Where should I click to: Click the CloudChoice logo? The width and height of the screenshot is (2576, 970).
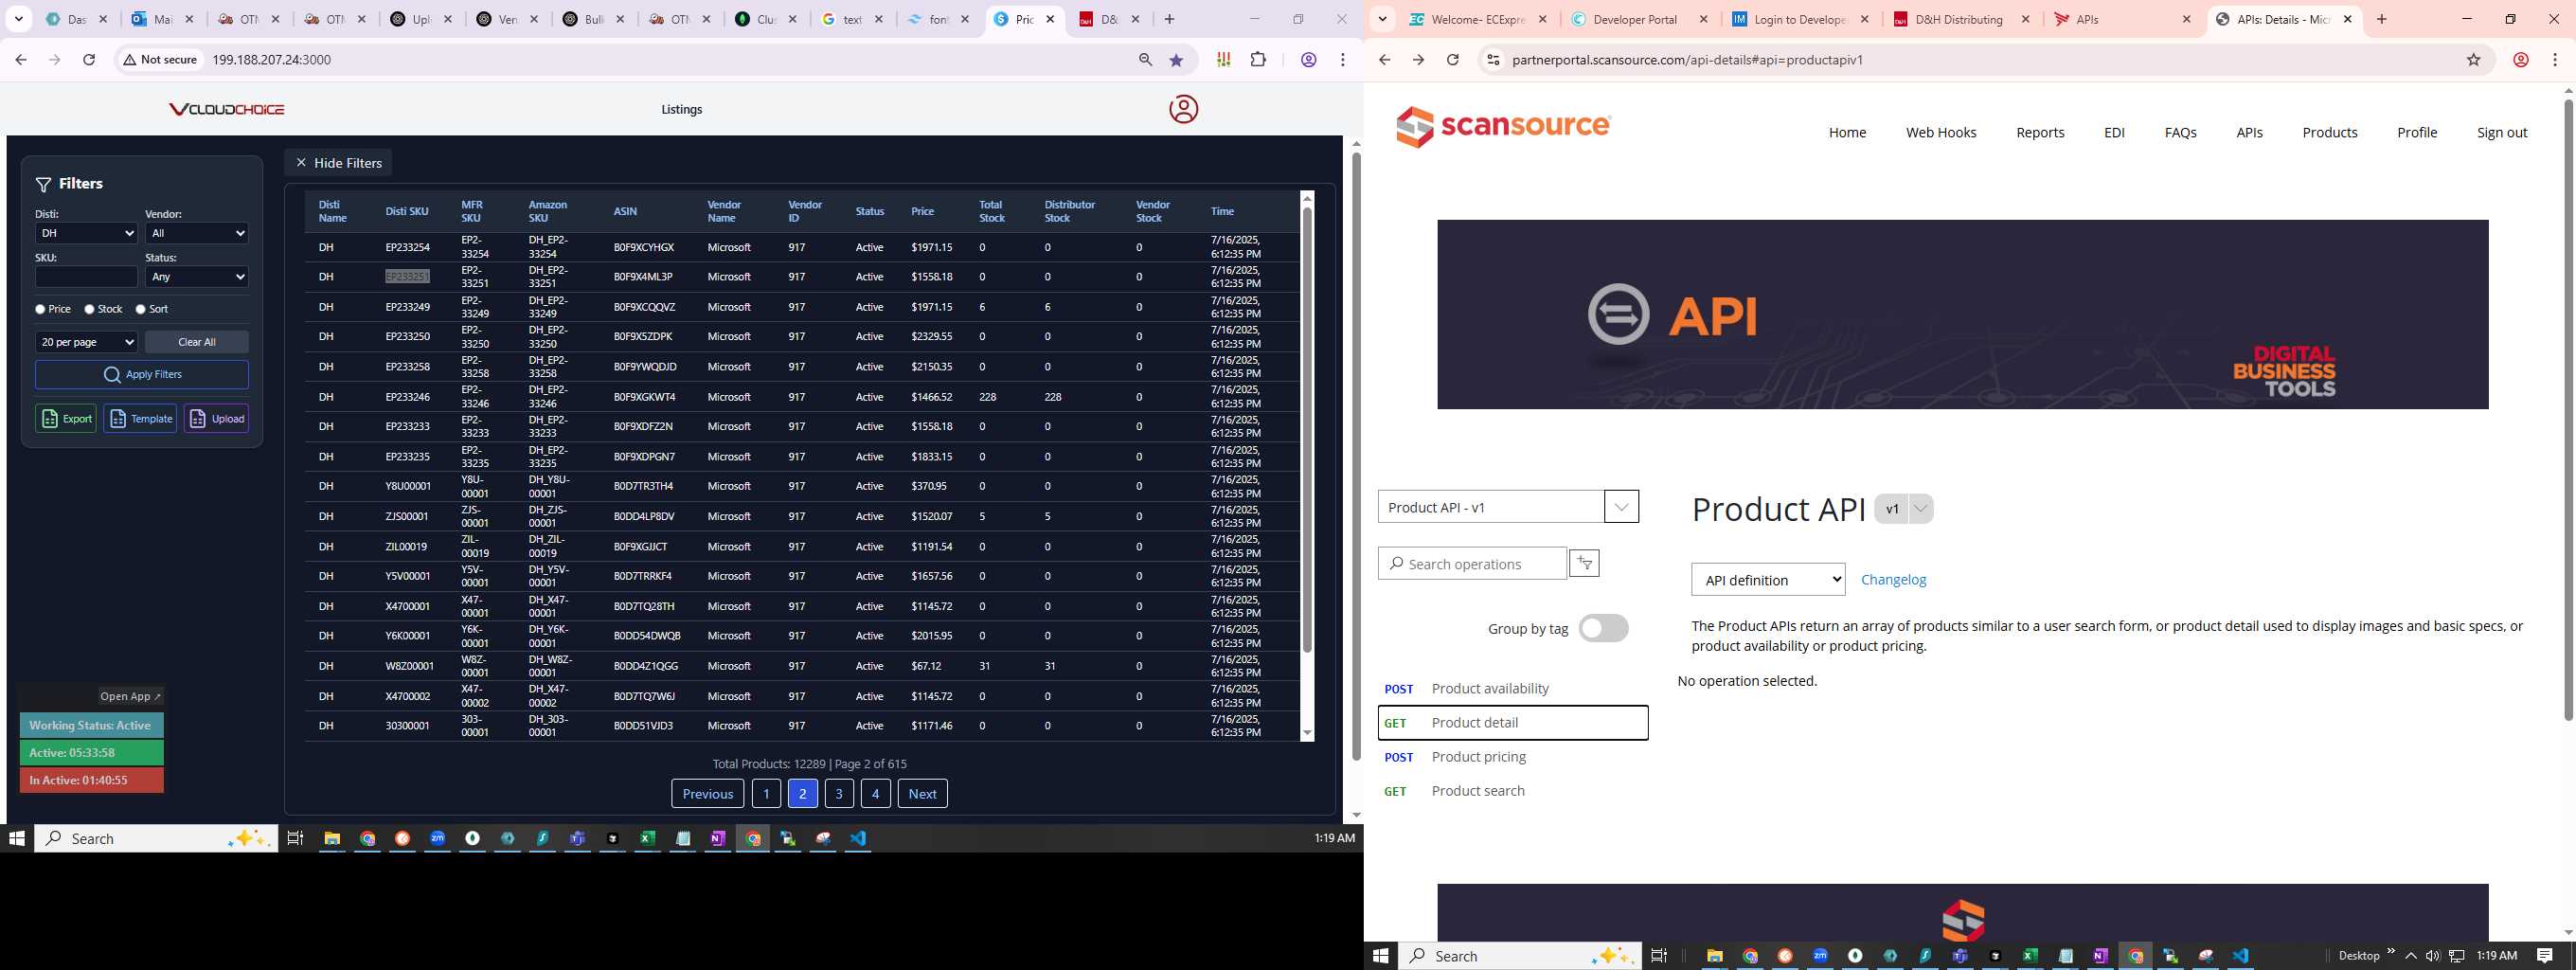[x=227, y=109]
